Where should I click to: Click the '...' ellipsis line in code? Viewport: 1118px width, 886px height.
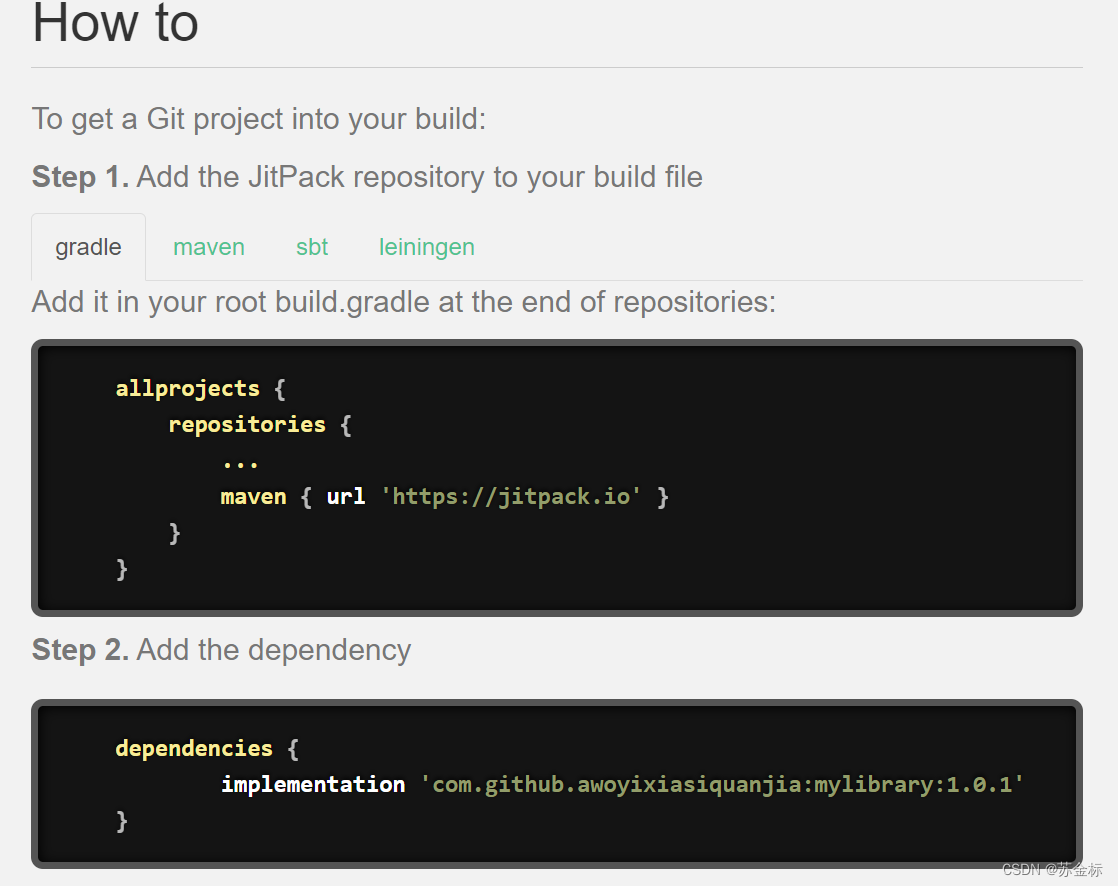click(x=240, y=465)
